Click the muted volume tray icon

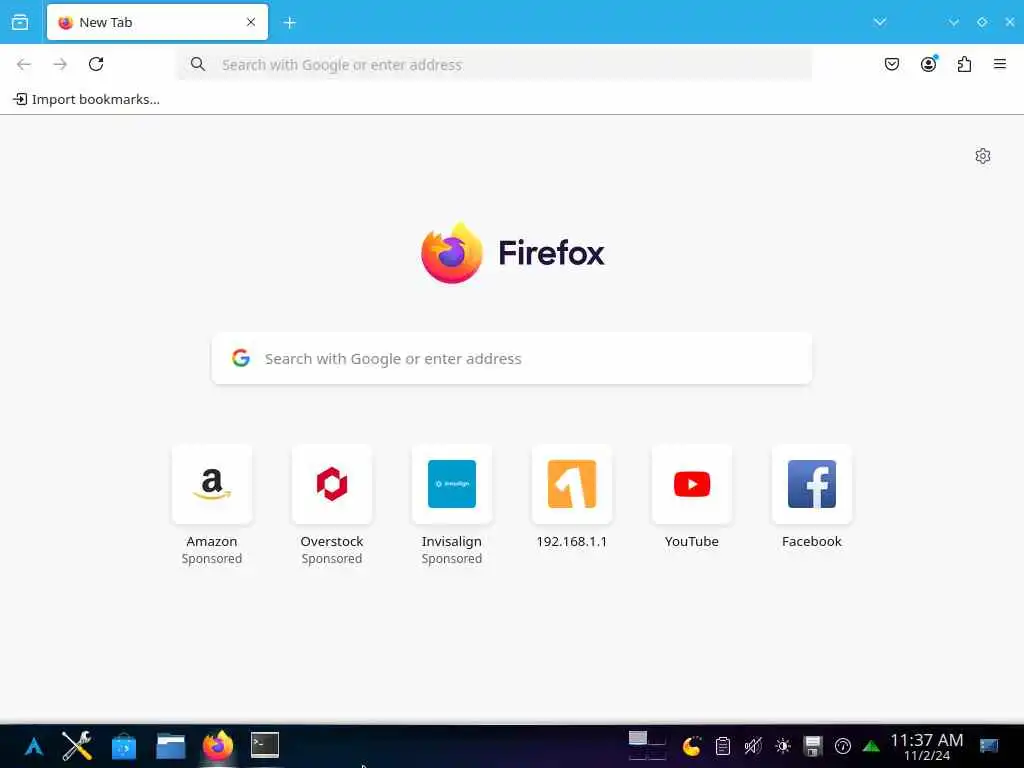tap(752, 746)
